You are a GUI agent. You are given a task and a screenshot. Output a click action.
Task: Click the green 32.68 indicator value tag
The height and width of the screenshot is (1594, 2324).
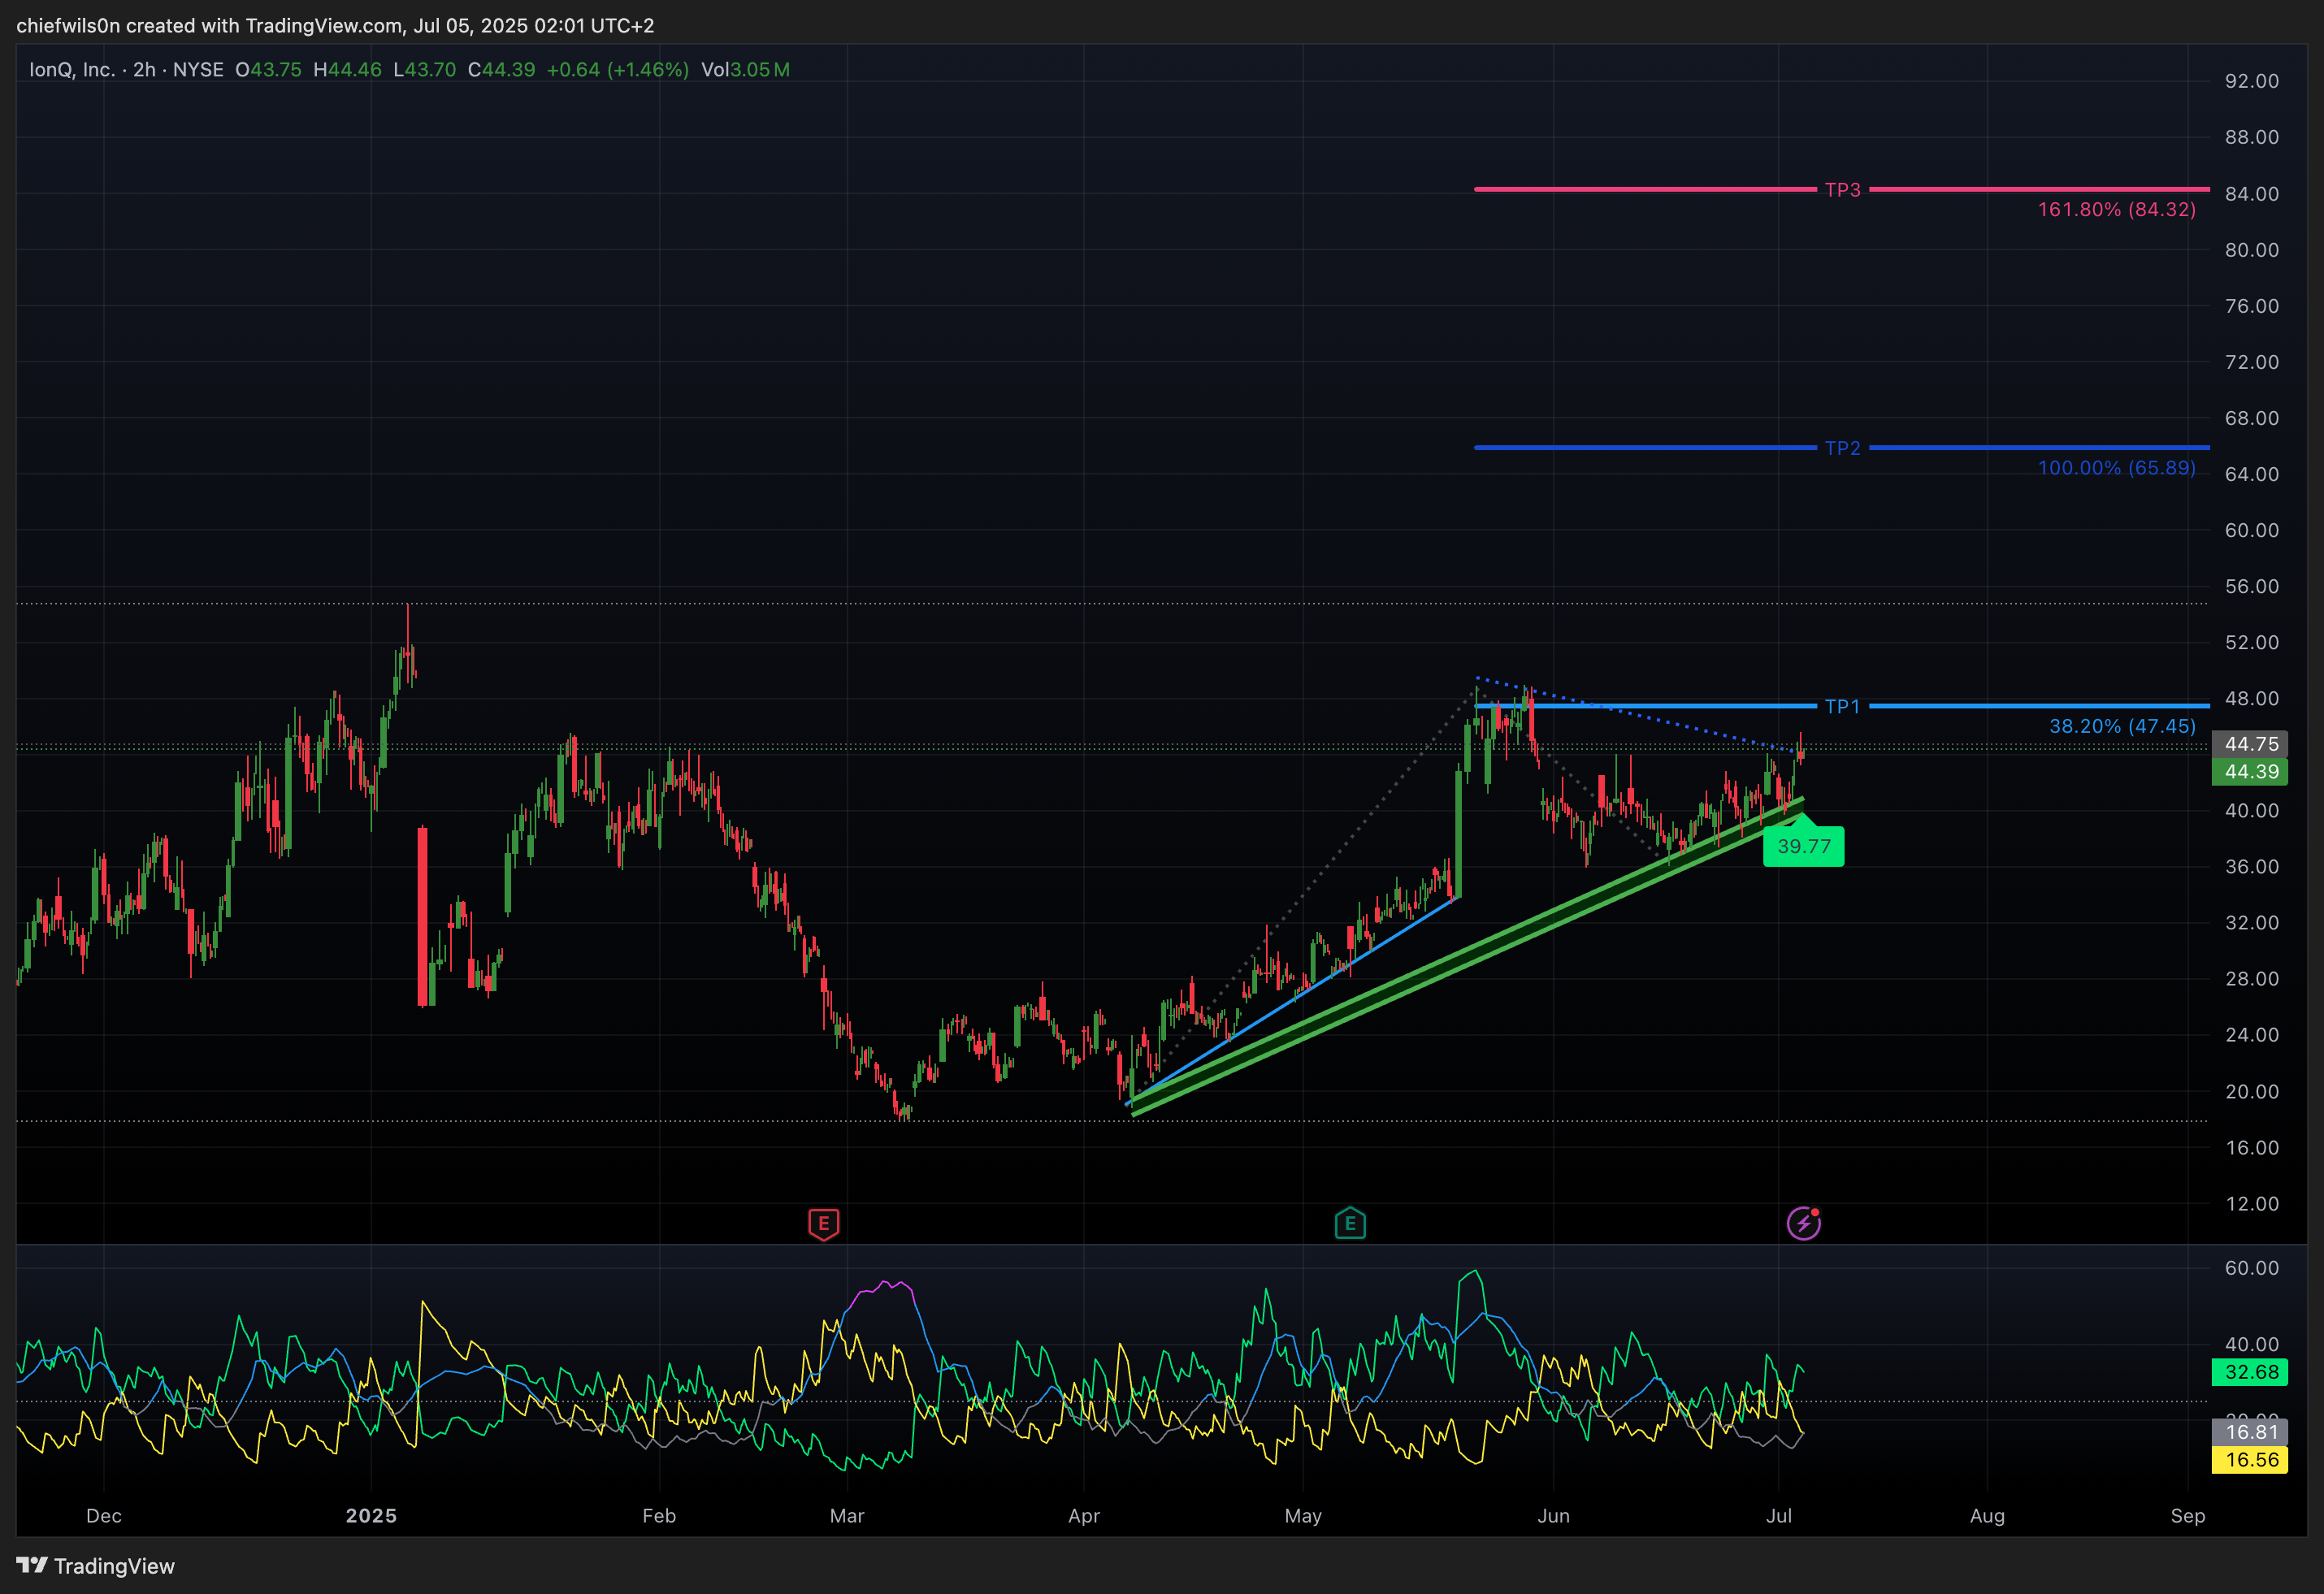2250,1372
